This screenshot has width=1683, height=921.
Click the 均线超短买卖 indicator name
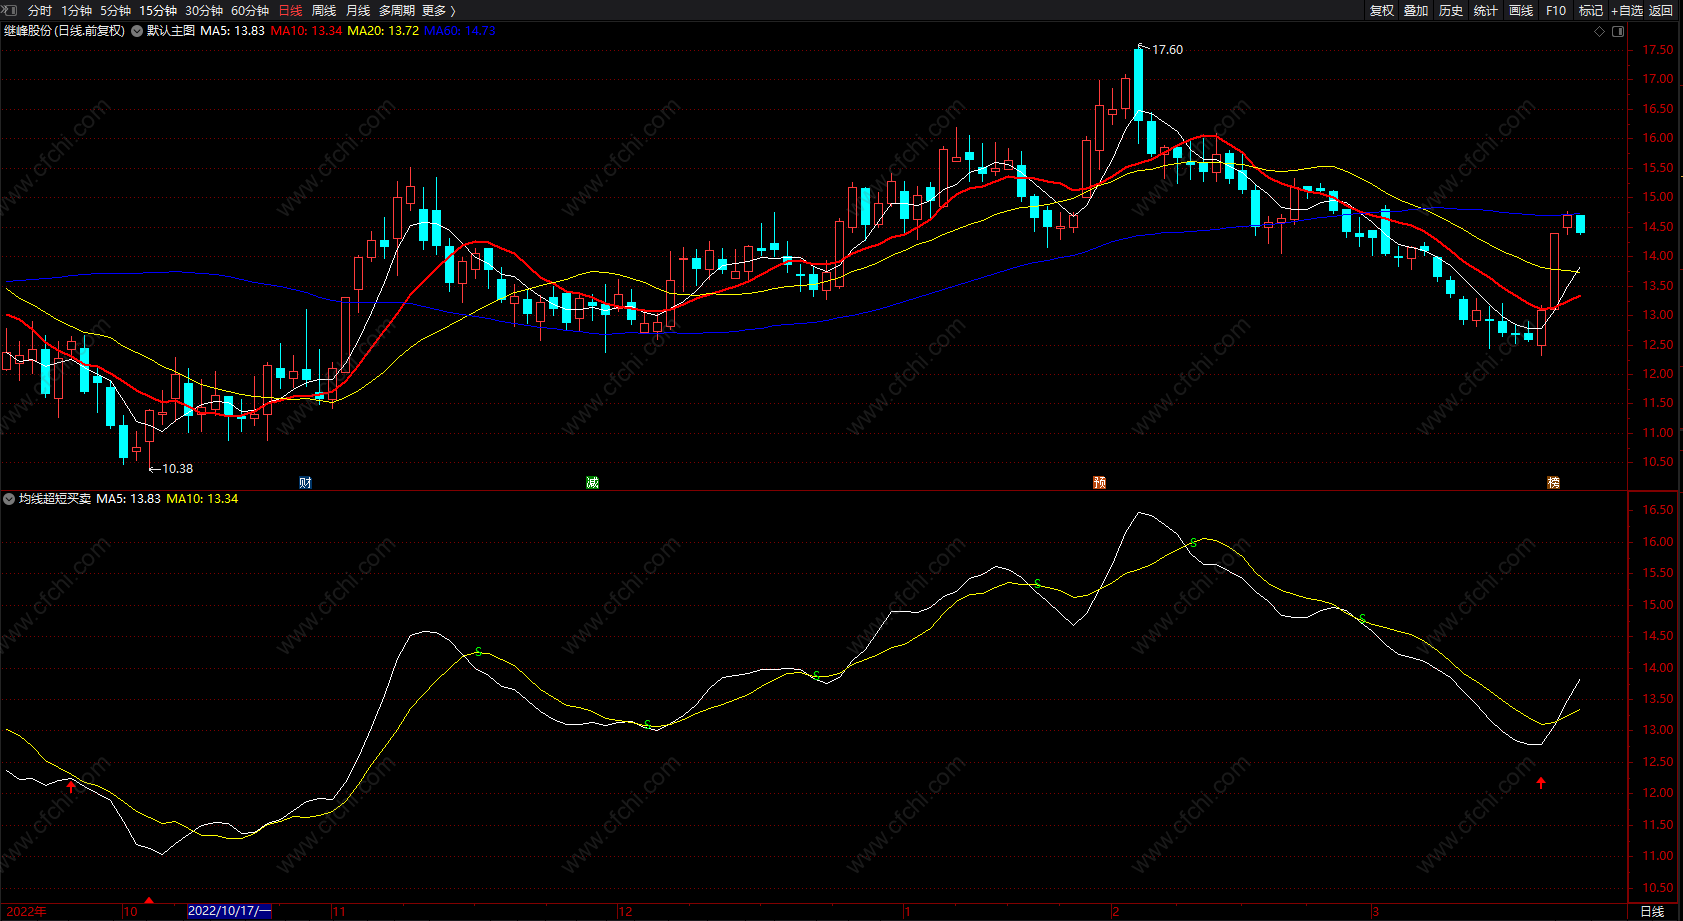tap(55, 498)
